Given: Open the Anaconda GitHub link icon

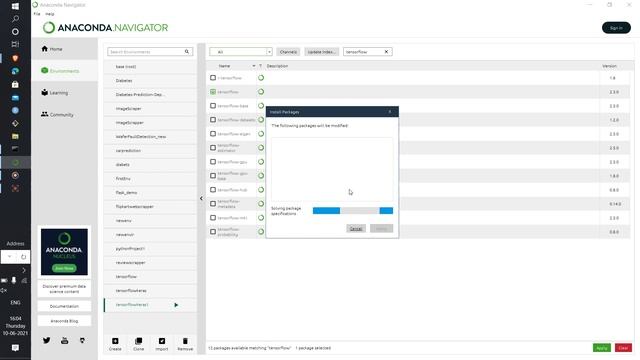Looking at the screenshot, I should tap(82, 340).
